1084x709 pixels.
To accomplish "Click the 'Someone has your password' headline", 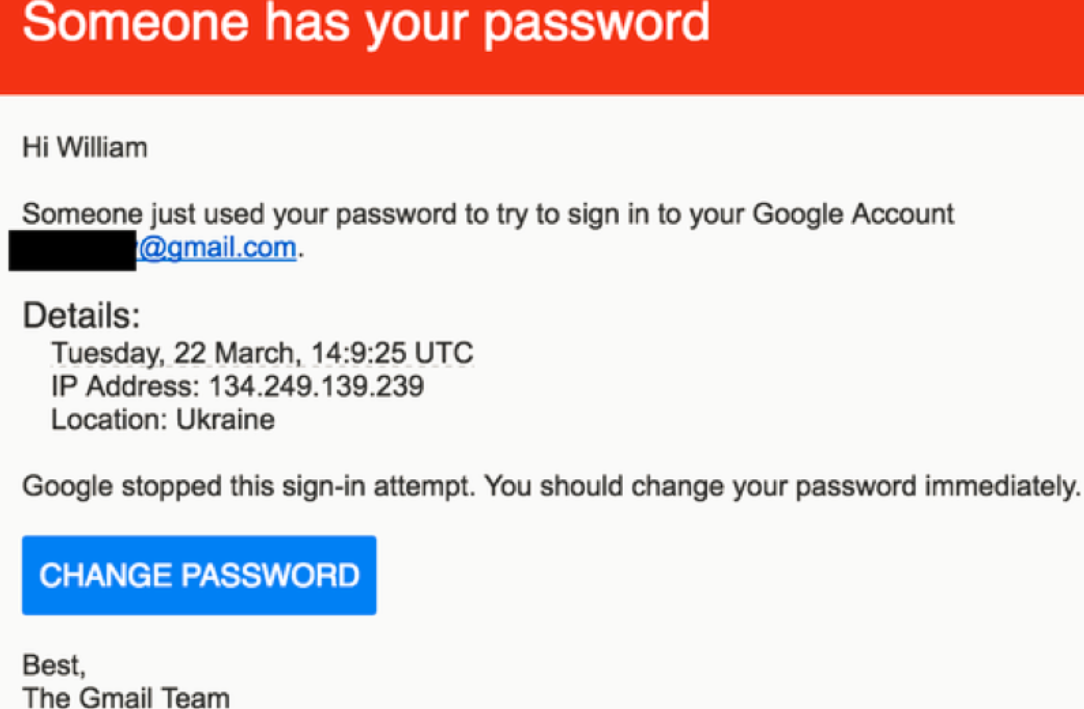I will (365, 22).
